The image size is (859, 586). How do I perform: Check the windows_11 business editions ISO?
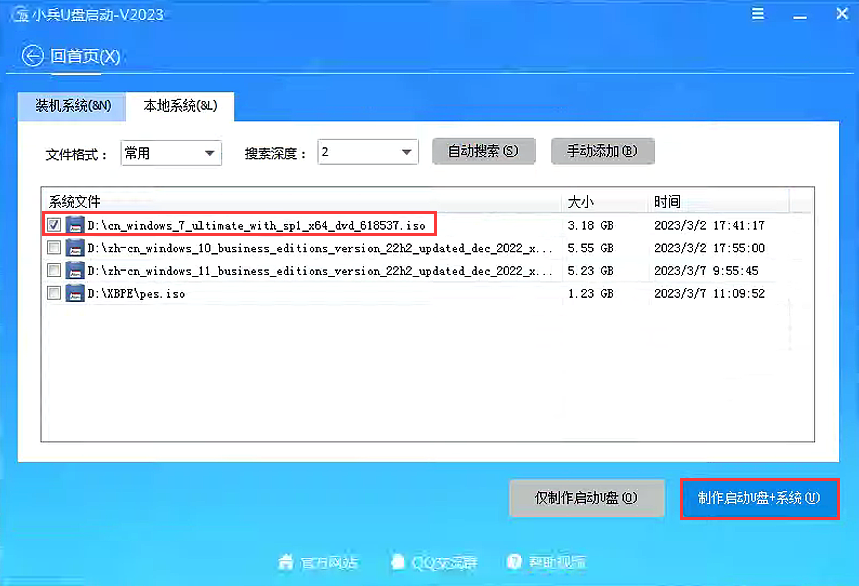[55, 271]
